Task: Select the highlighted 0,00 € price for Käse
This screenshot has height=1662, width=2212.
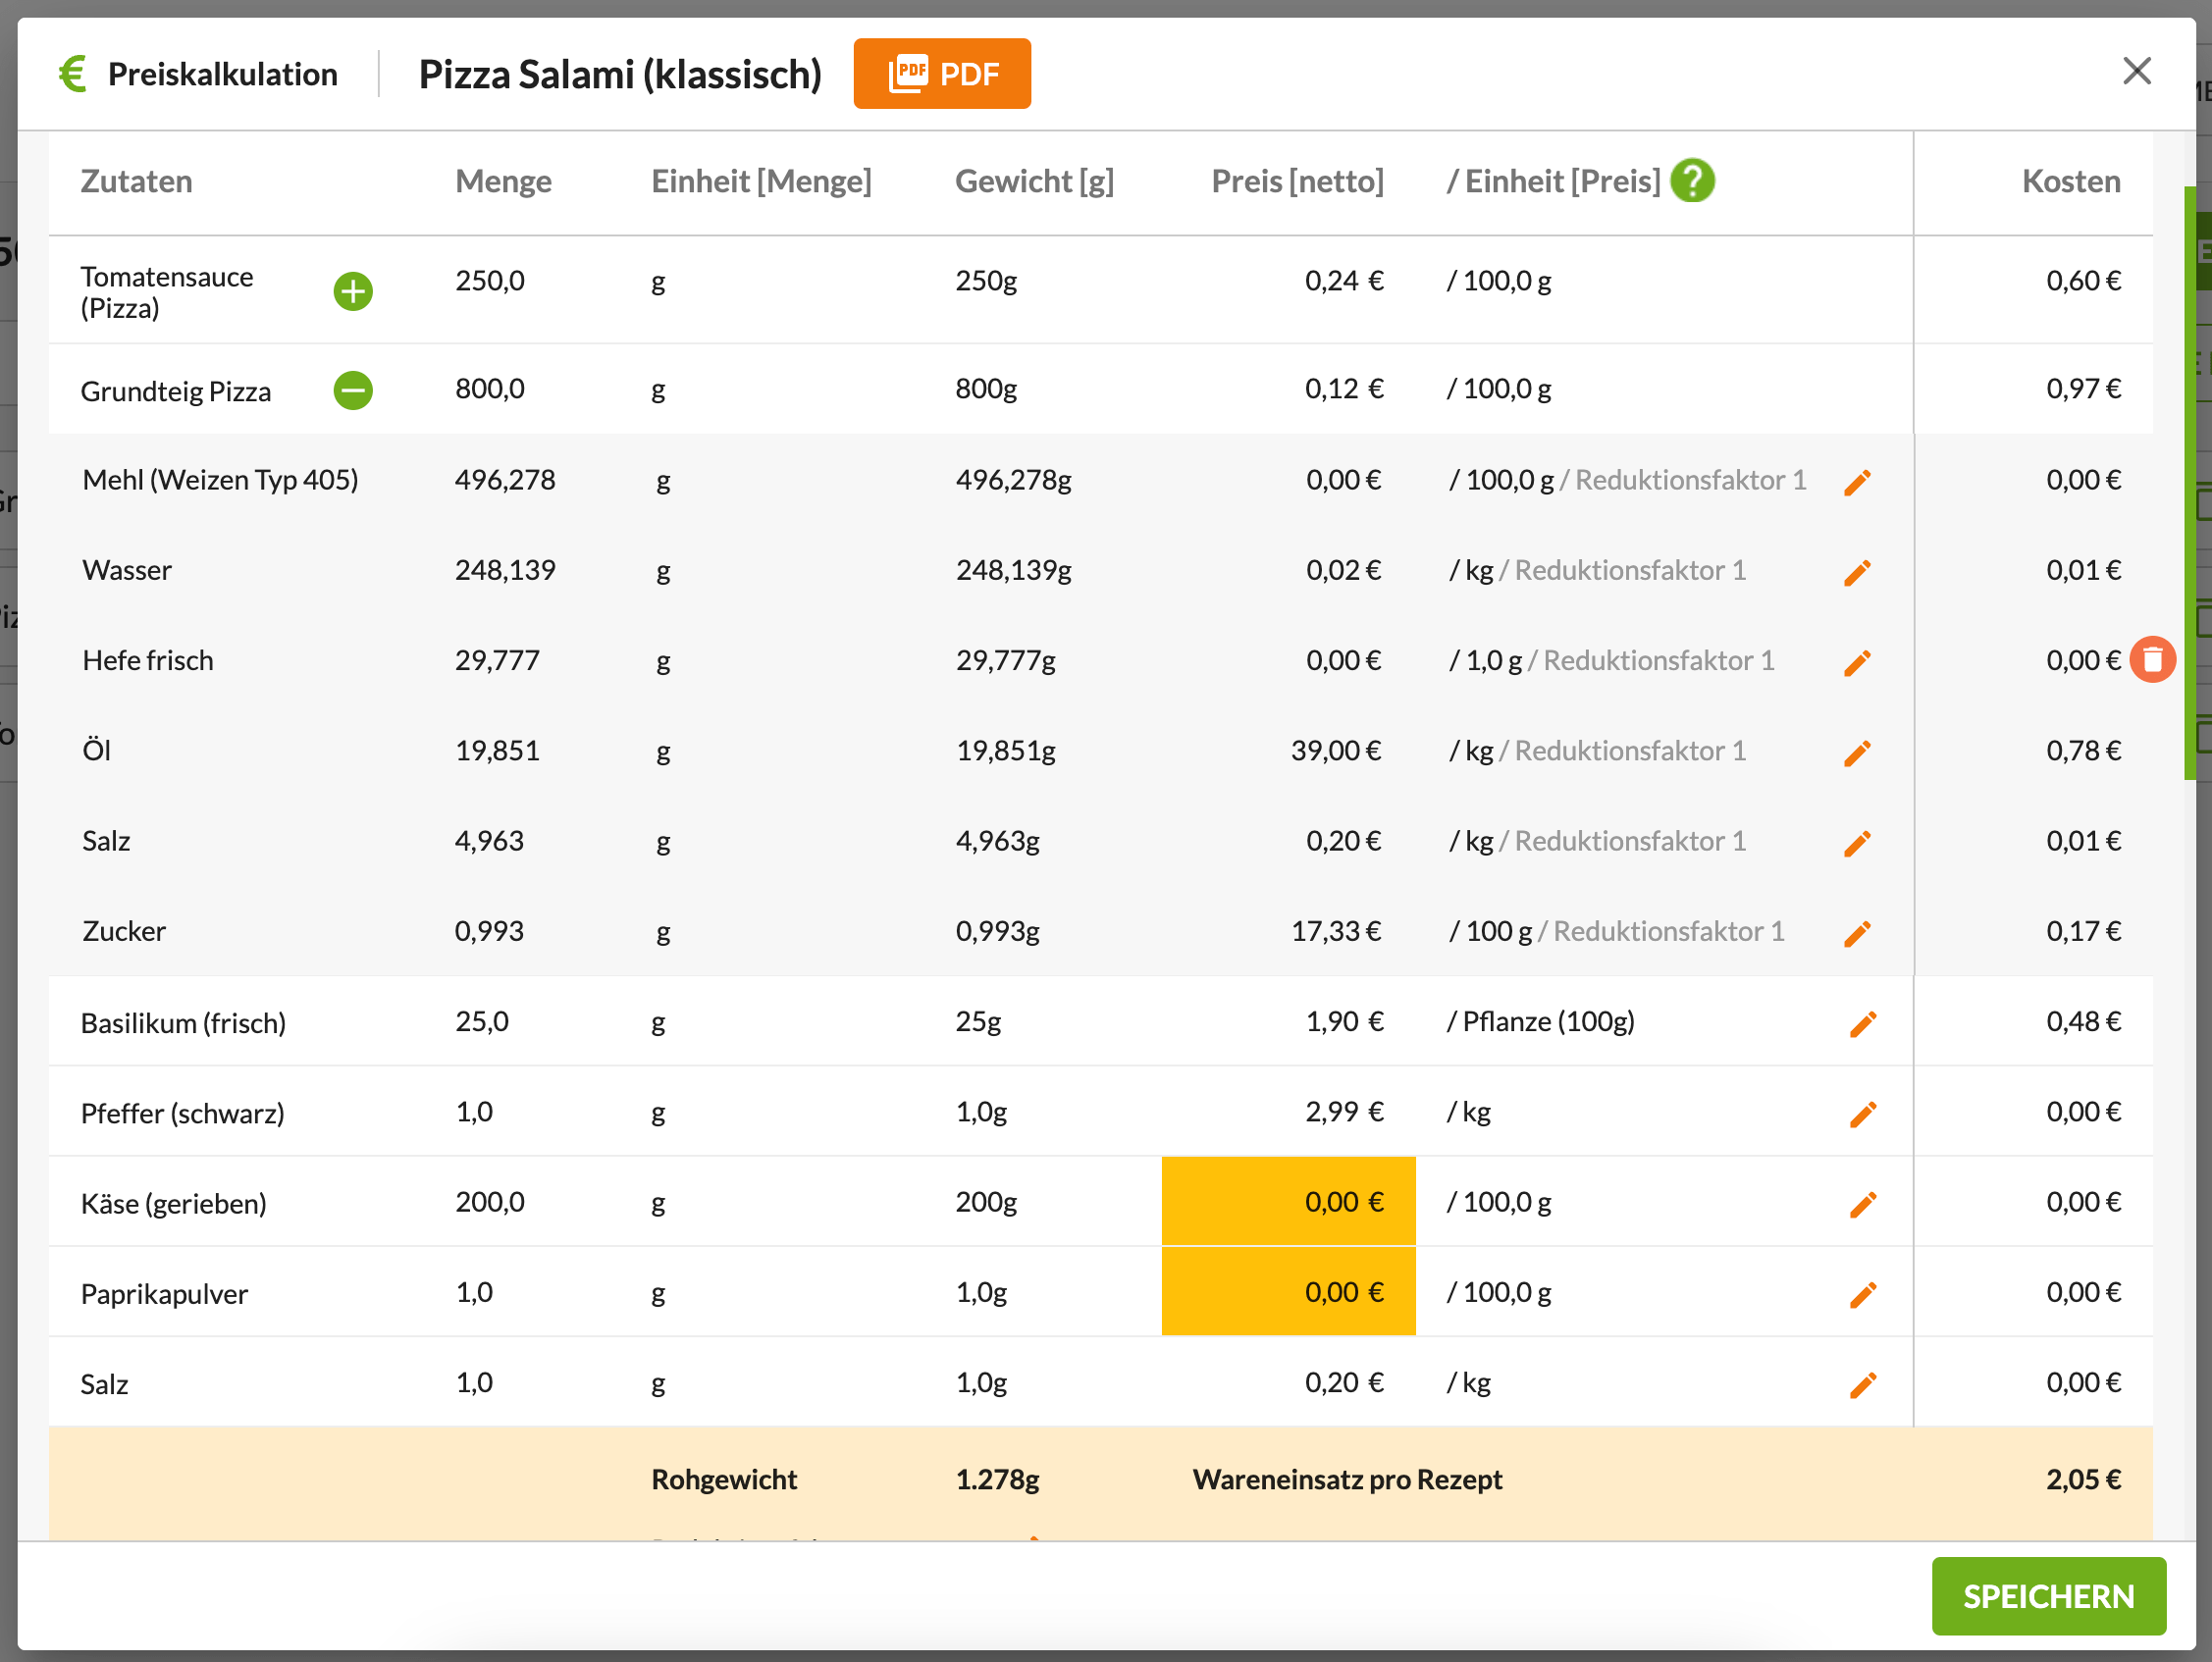Action: [1288, 1201]
